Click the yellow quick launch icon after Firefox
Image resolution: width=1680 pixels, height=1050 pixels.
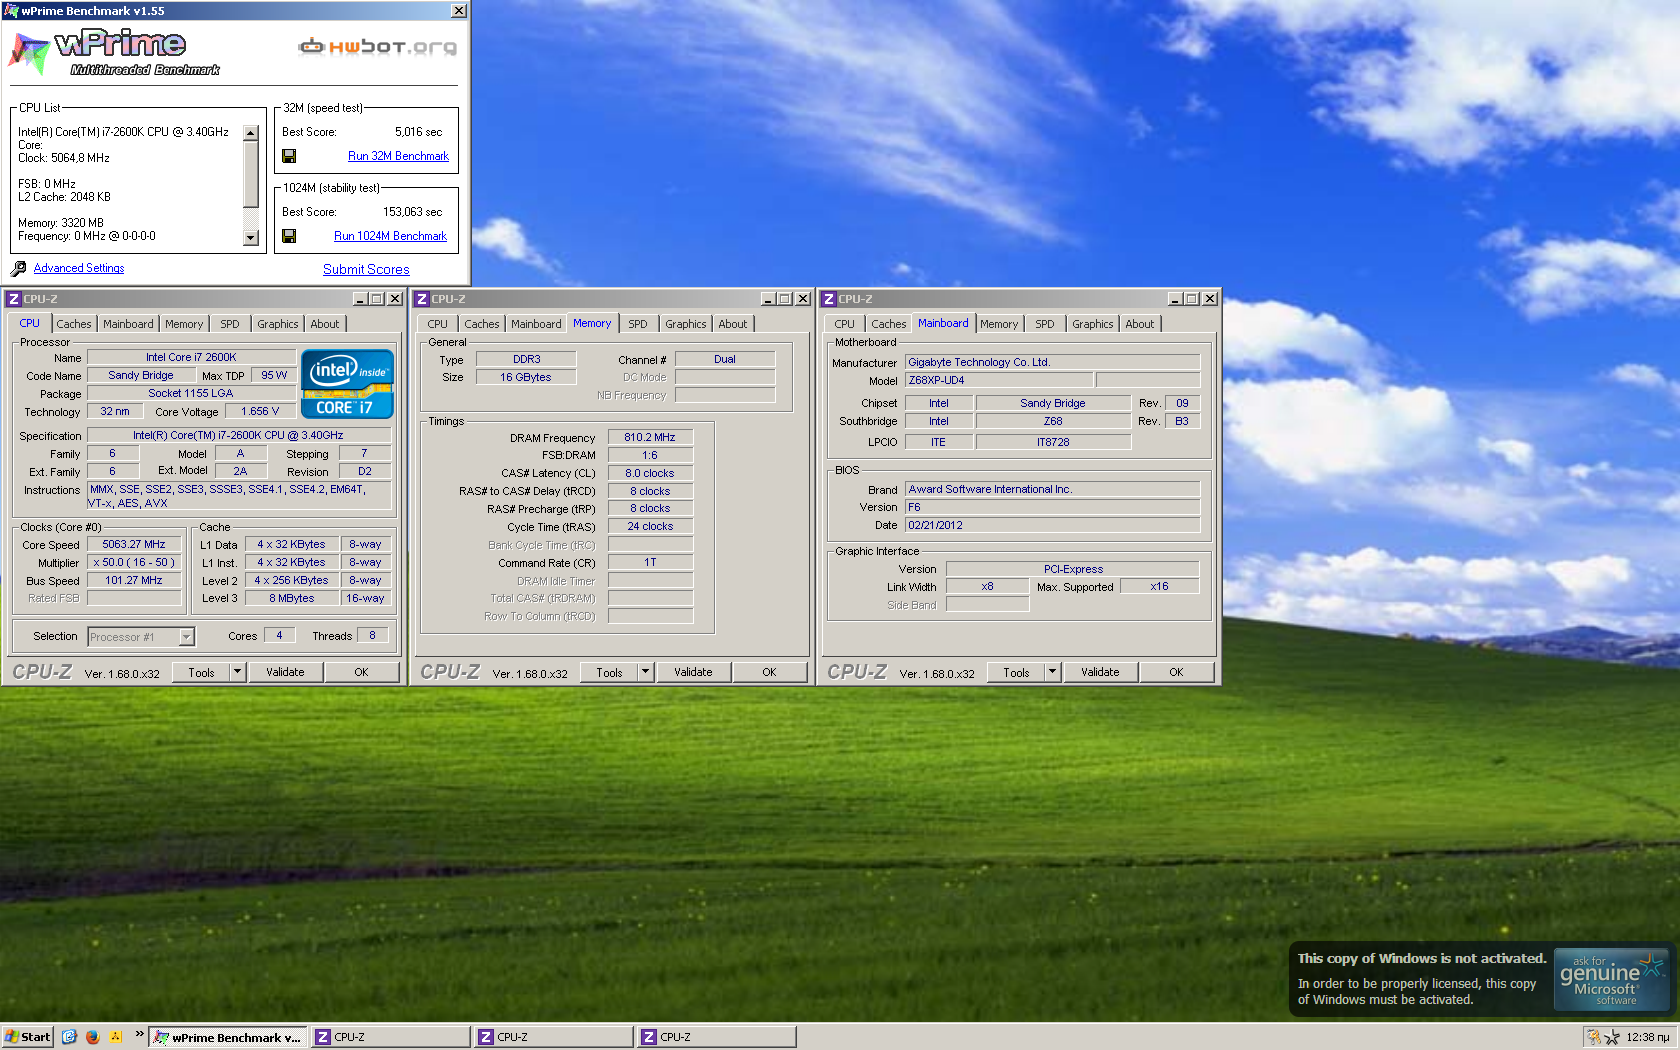(x=116, y=1037)
